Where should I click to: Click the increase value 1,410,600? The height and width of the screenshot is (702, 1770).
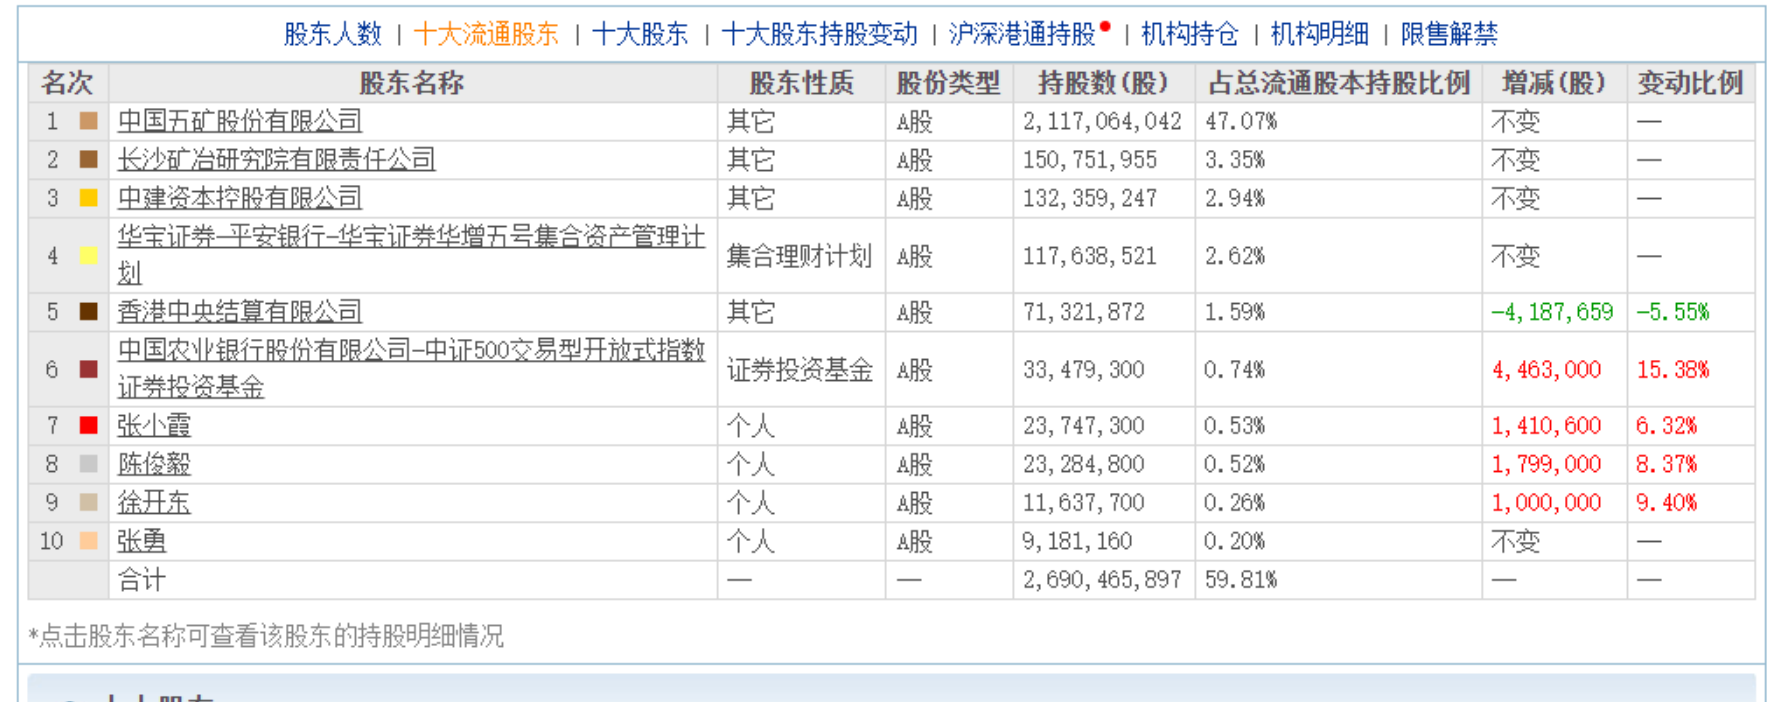point(1546,426)
